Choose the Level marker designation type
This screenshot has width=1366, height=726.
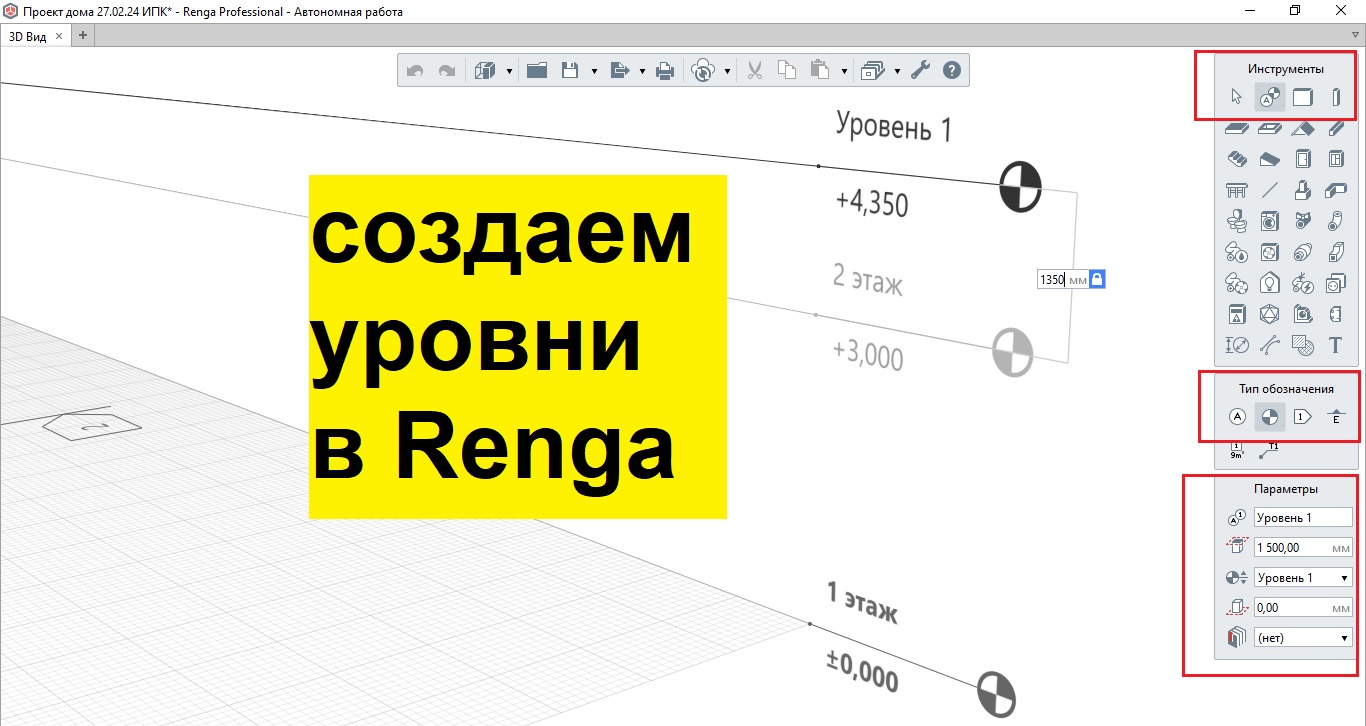pyautogui.click(x=1269, y=417)
